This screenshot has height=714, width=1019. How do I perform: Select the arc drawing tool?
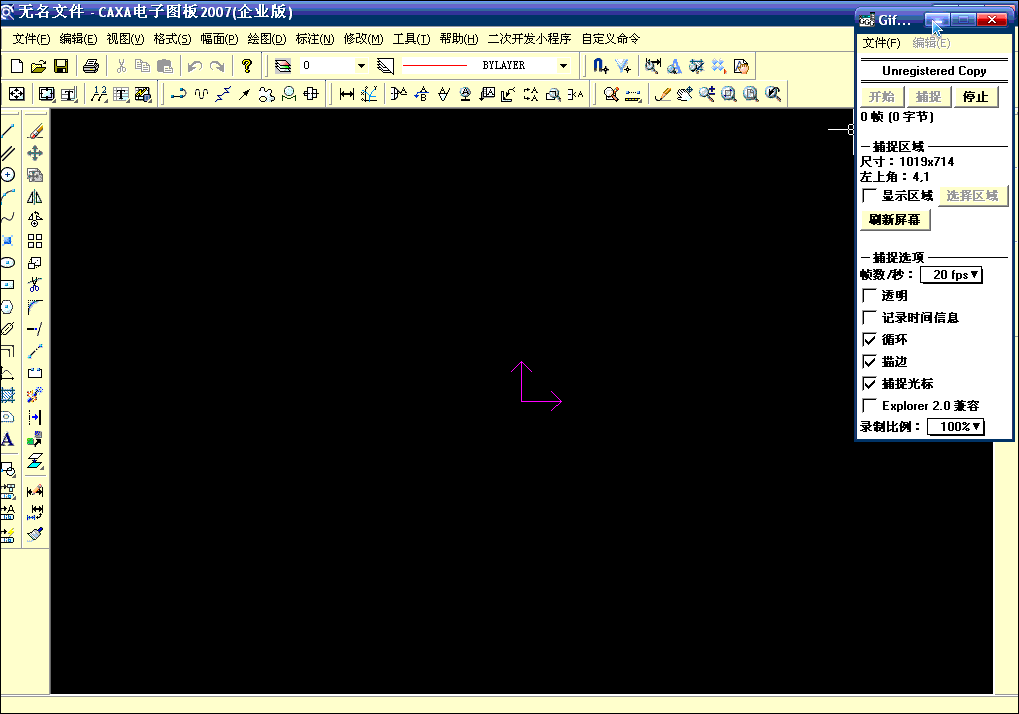8,197
